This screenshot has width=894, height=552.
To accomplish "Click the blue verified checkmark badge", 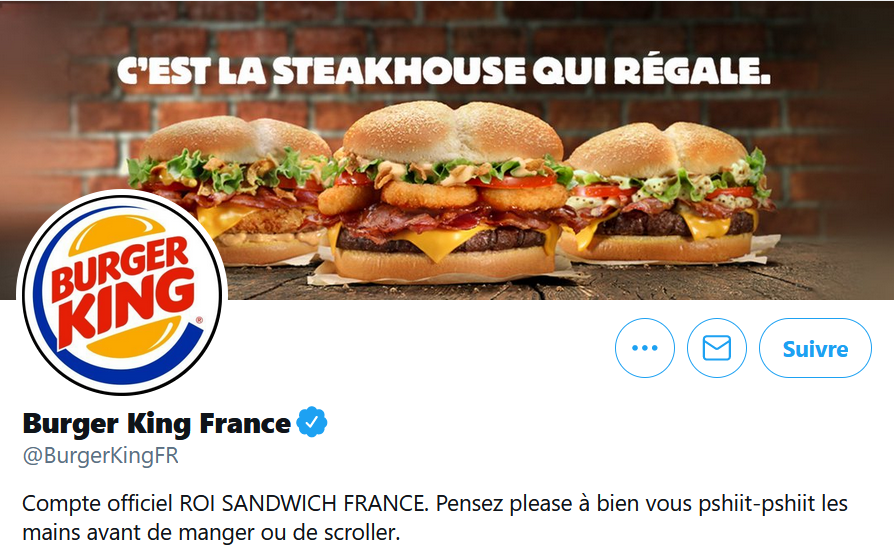I will (x=312, y=422).
